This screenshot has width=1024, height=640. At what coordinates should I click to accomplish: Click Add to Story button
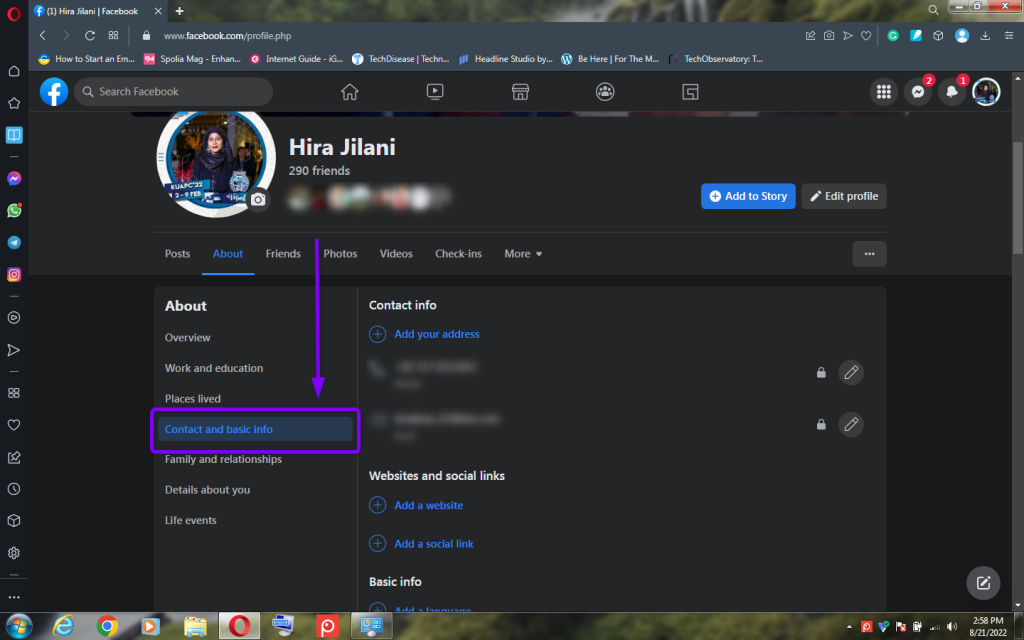coord(748,196)
